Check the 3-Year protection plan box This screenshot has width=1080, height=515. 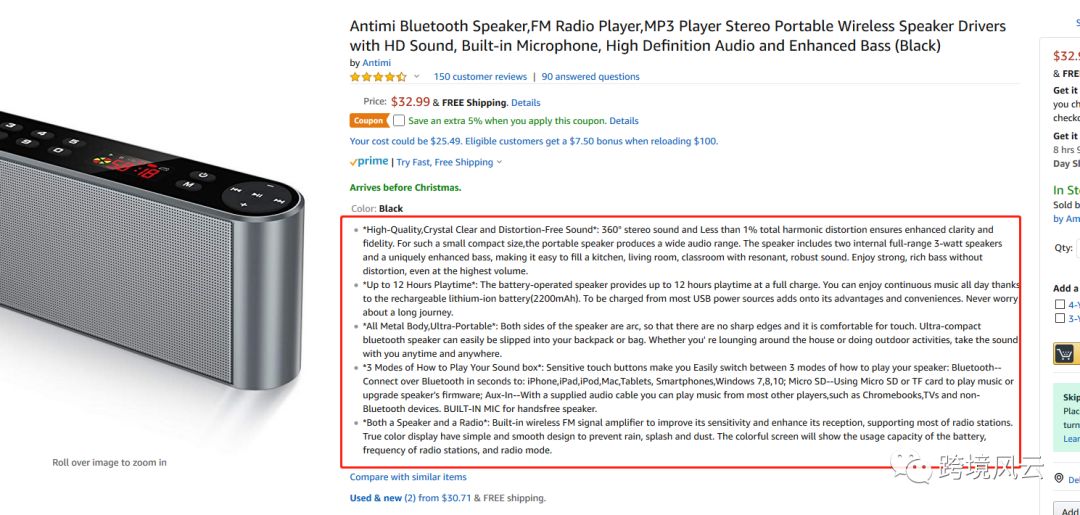coord(1060,318)
